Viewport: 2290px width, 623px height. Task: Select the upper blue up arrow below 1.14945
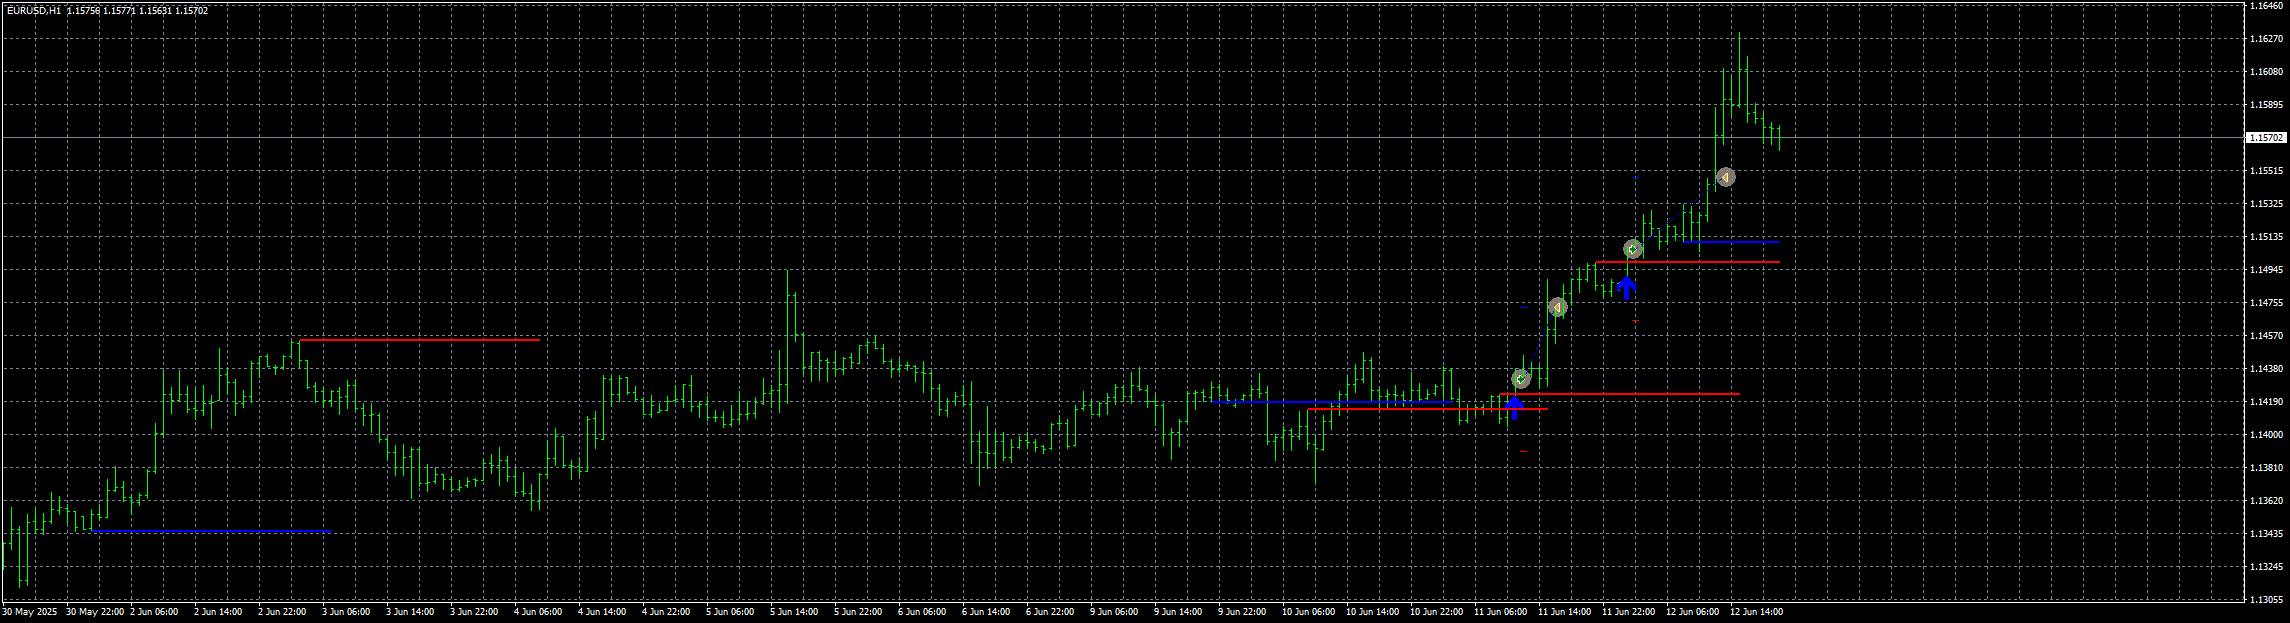point(1626,288)
